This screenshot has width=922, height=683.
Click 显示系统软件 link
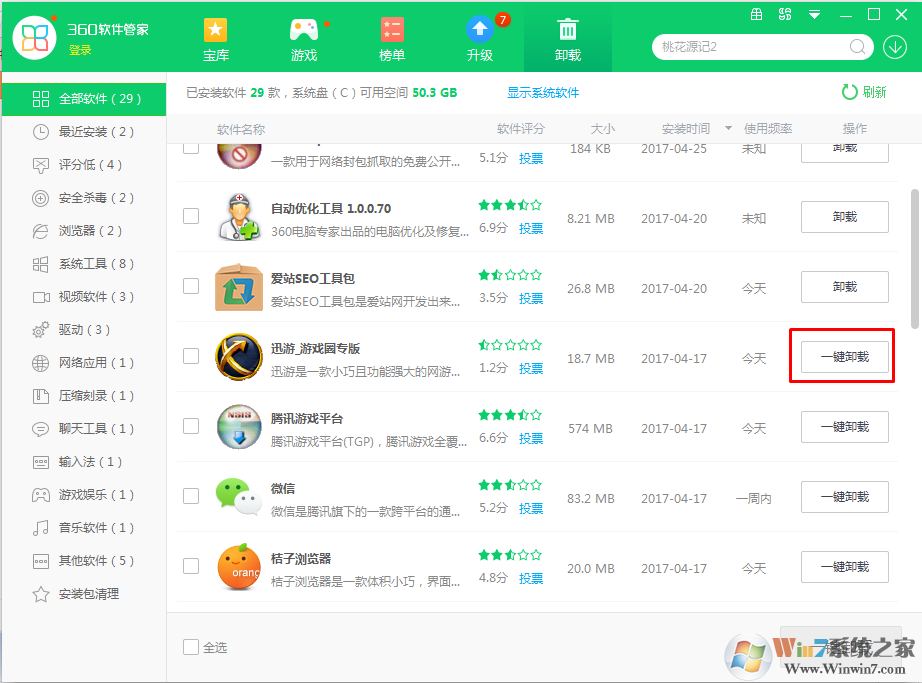click(543, 92)
